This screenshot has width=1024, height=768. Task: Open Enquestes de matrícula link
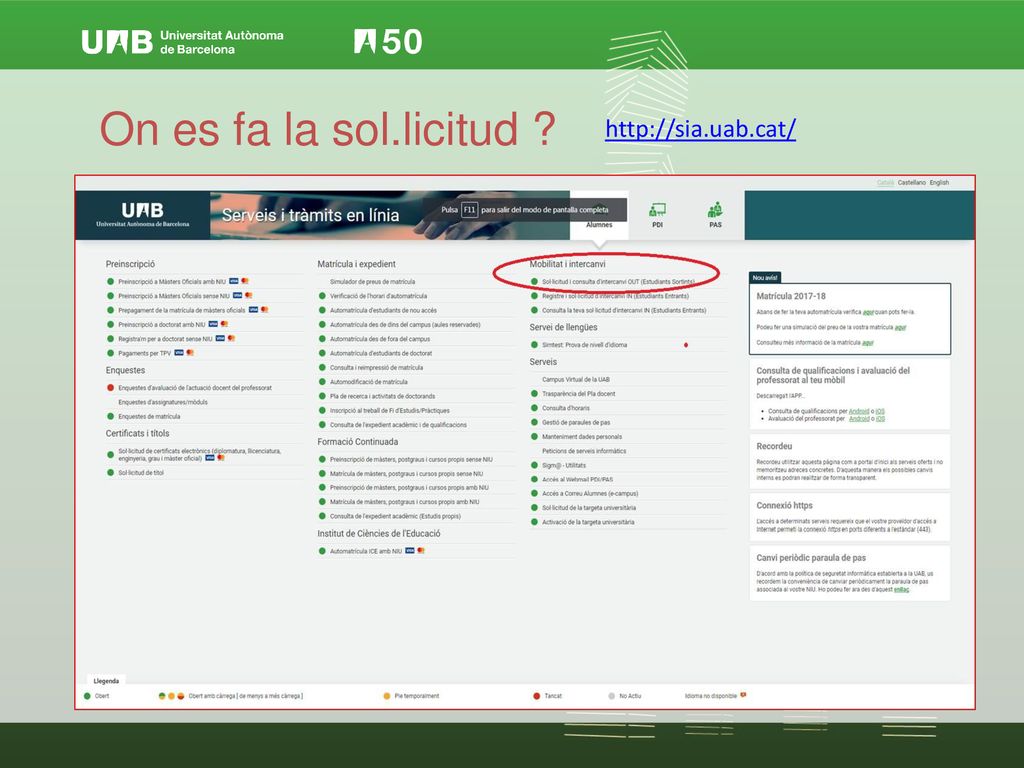coord(149,417)
